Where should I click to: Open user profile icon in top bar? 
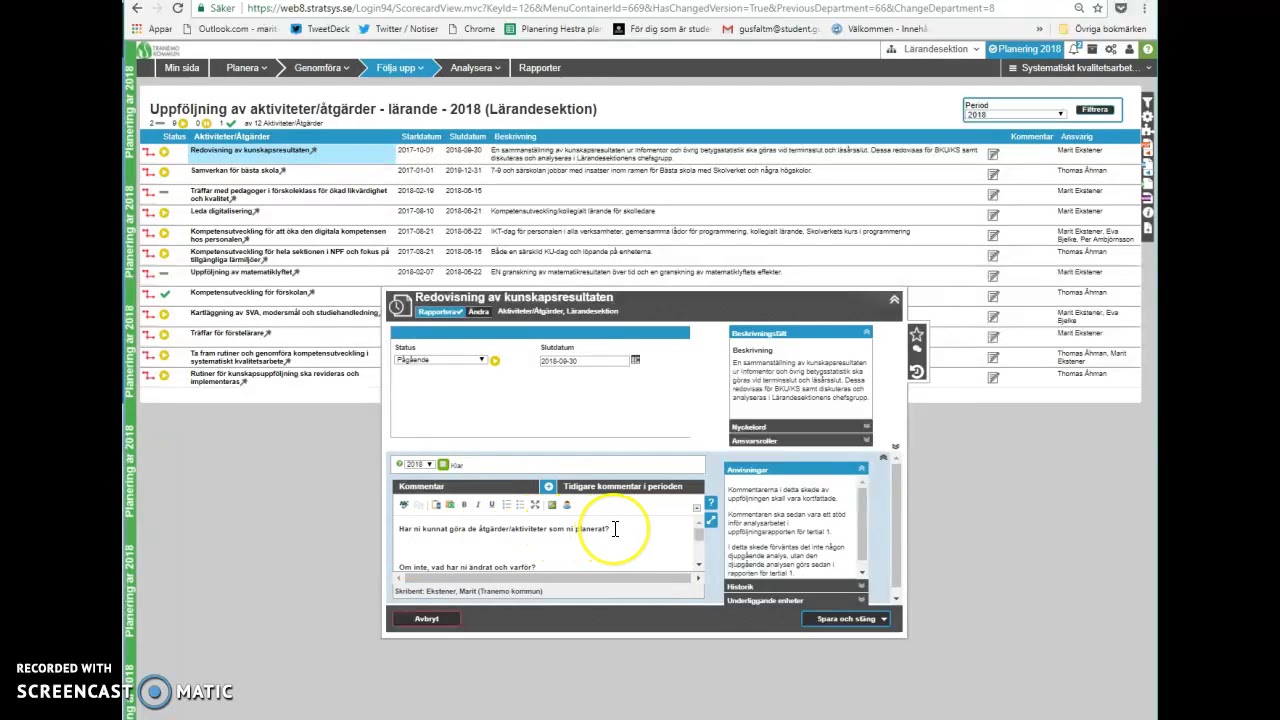pyautogui.click(x=1130, y=49)
